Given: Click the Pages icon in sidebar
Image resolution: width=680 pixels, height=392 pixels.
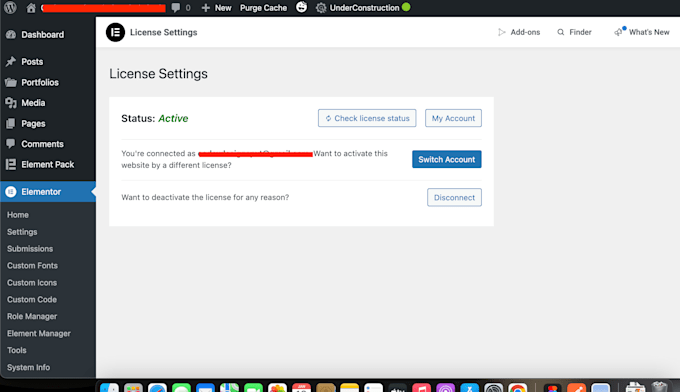Looking at the screenshot, I should (x=11, y=124).
